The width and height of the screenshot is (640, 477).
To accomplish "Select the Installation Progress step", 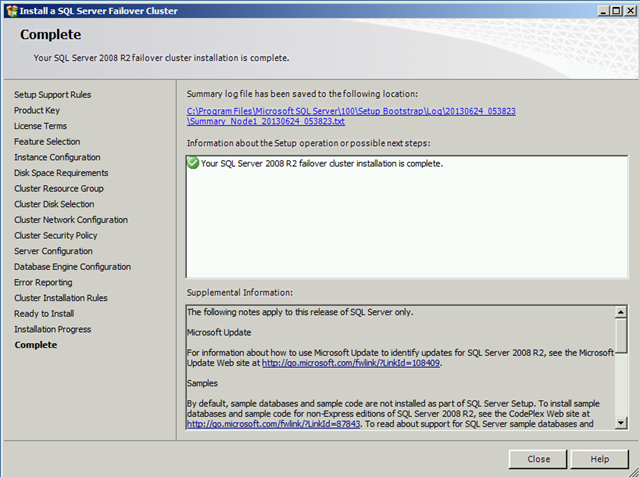I will [x=52, y=329].
